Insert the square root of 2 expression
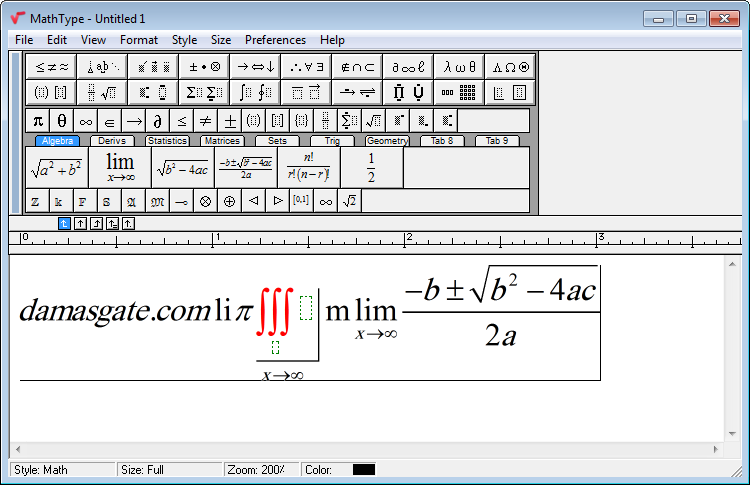Image resolution: width=750 pixels, height=485 pixels. click(x=350, y=201)
